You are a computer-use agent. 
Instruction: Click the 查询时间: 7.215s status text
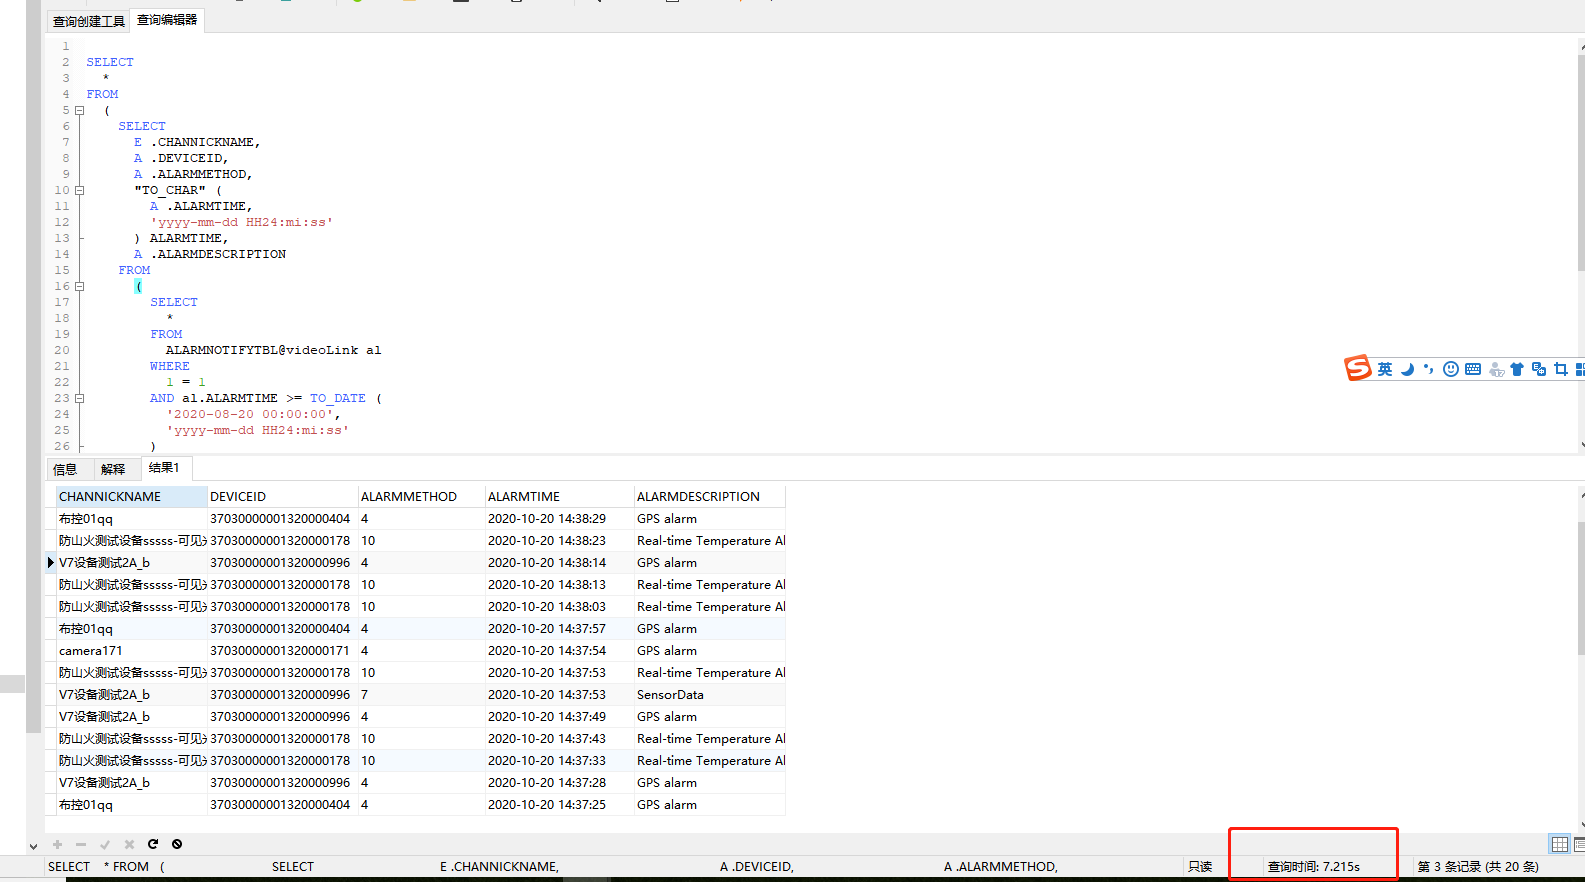1314,867
